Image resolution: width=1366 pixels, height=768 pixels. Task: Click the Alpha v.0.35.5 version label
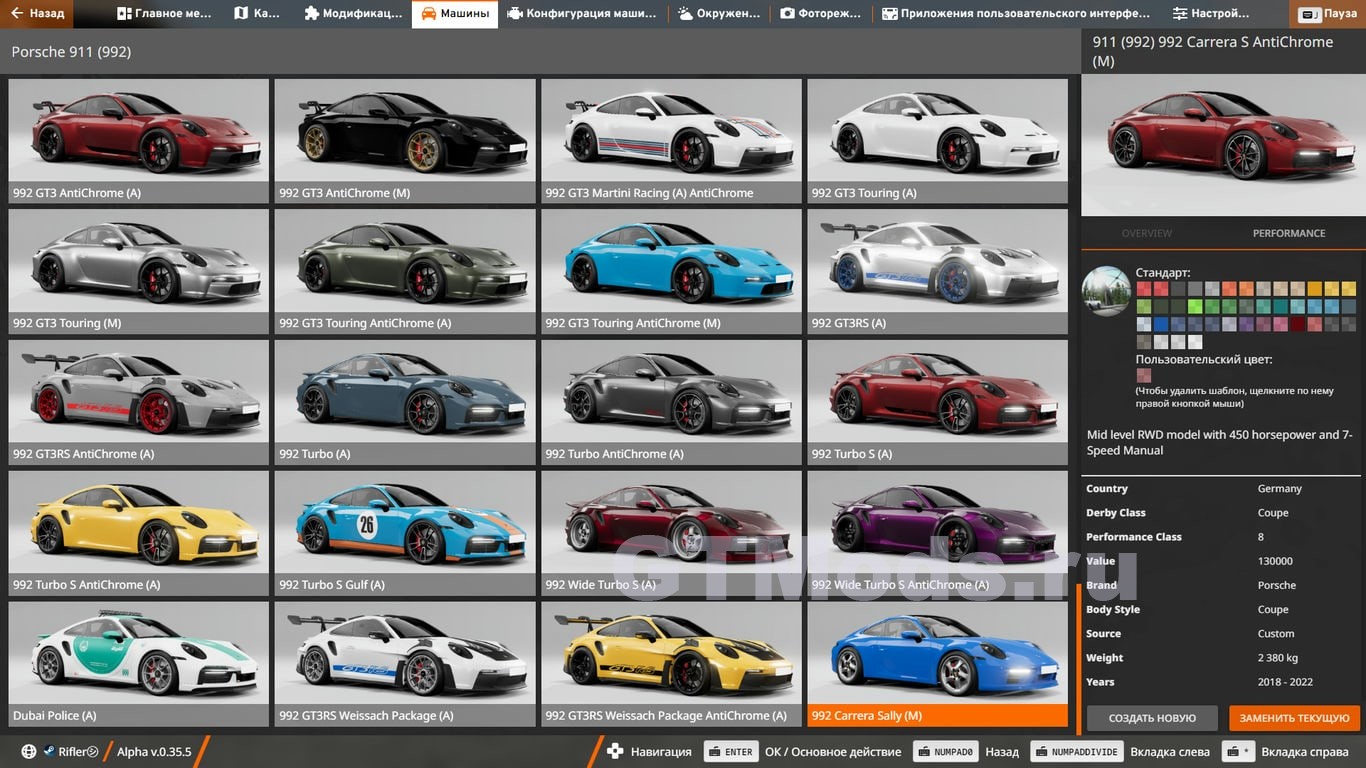(x=154, y=752)
